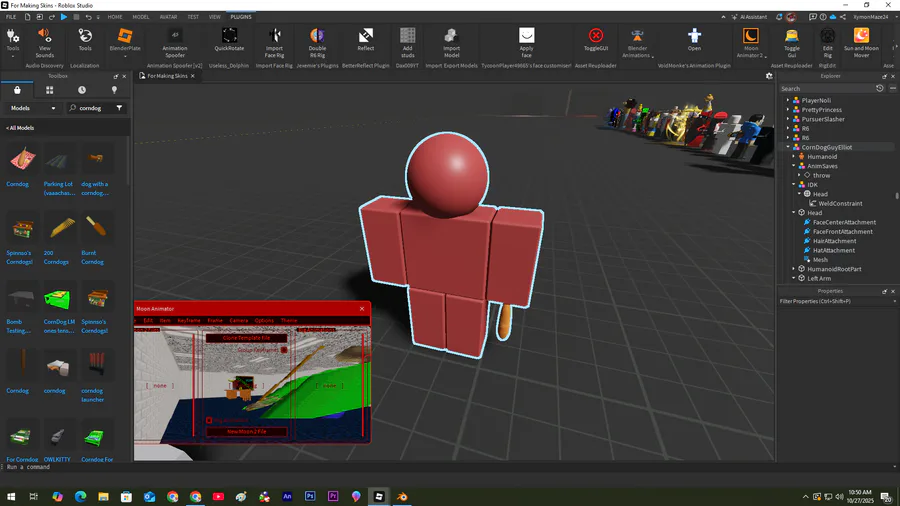900x506 pixels.
Task: Go back to All Models in Toolbox
Action: tap(20, 128)
